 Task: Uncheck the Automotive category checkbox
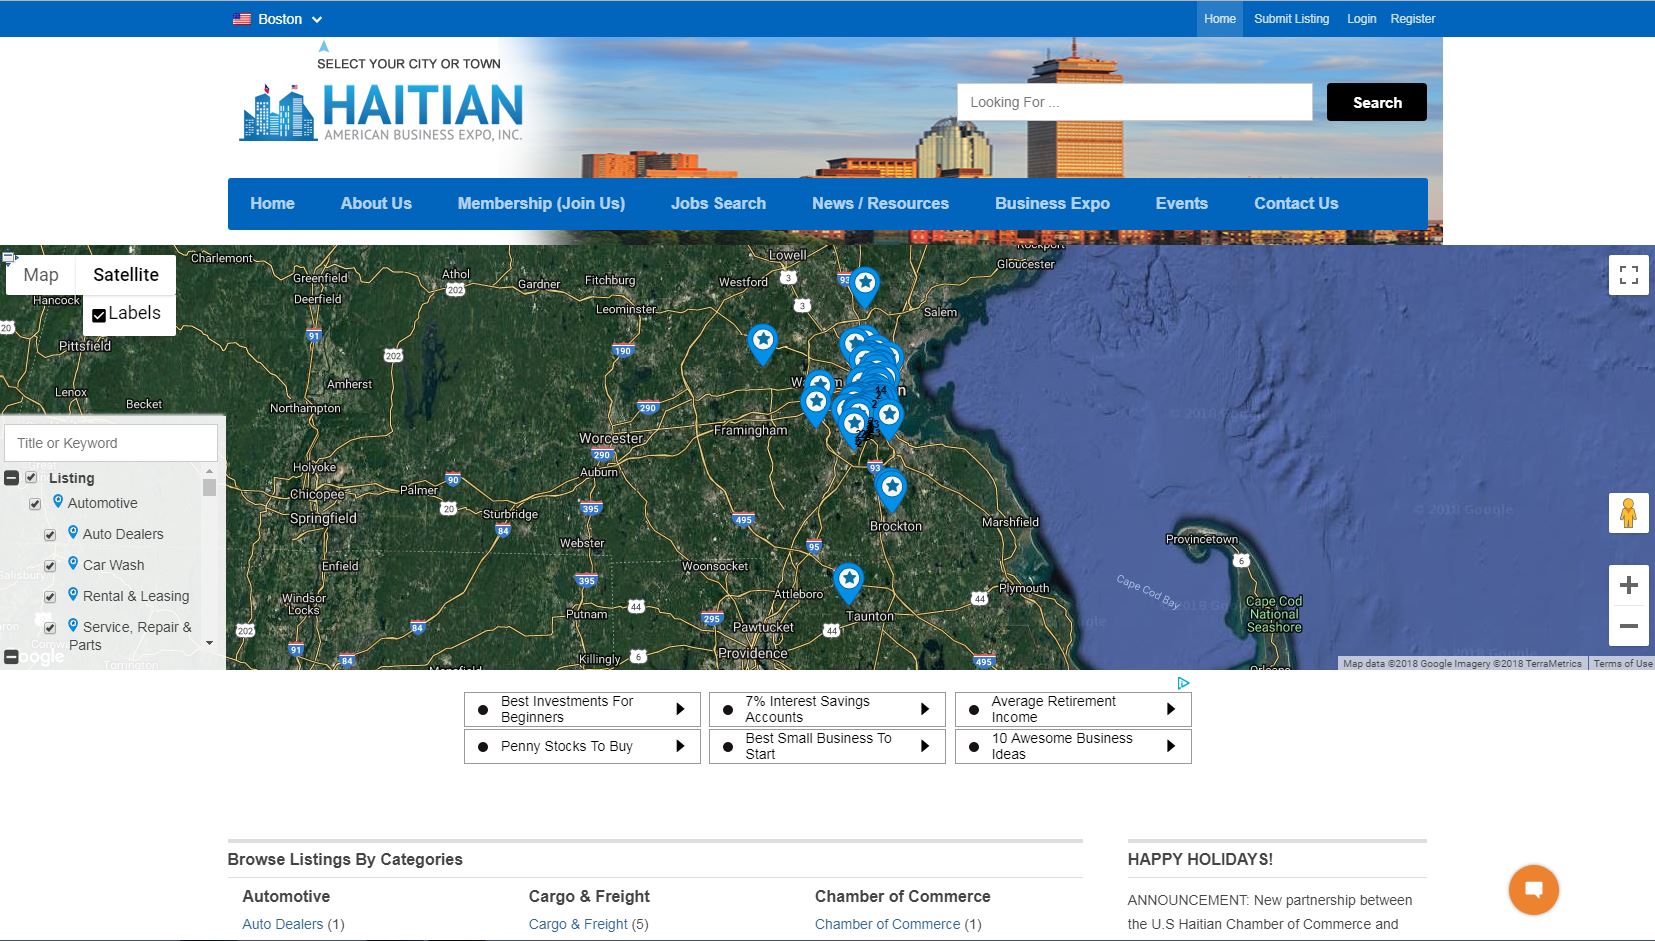point(35,504)
